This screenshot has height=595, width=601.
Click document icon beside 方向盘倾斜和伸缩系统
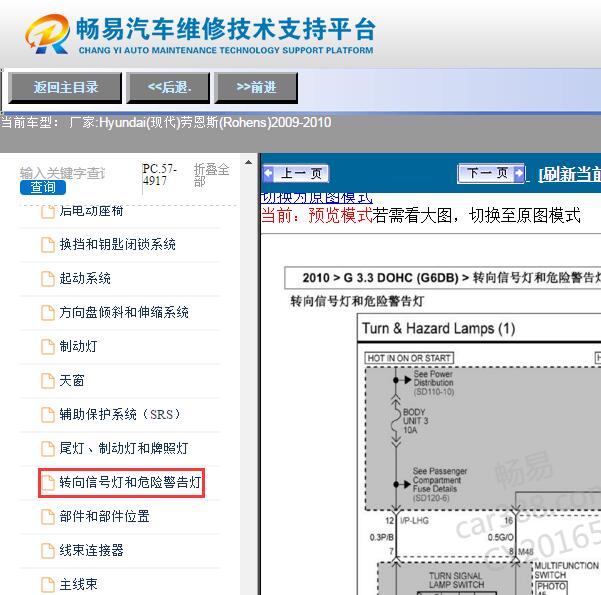(x=48, y=312)
